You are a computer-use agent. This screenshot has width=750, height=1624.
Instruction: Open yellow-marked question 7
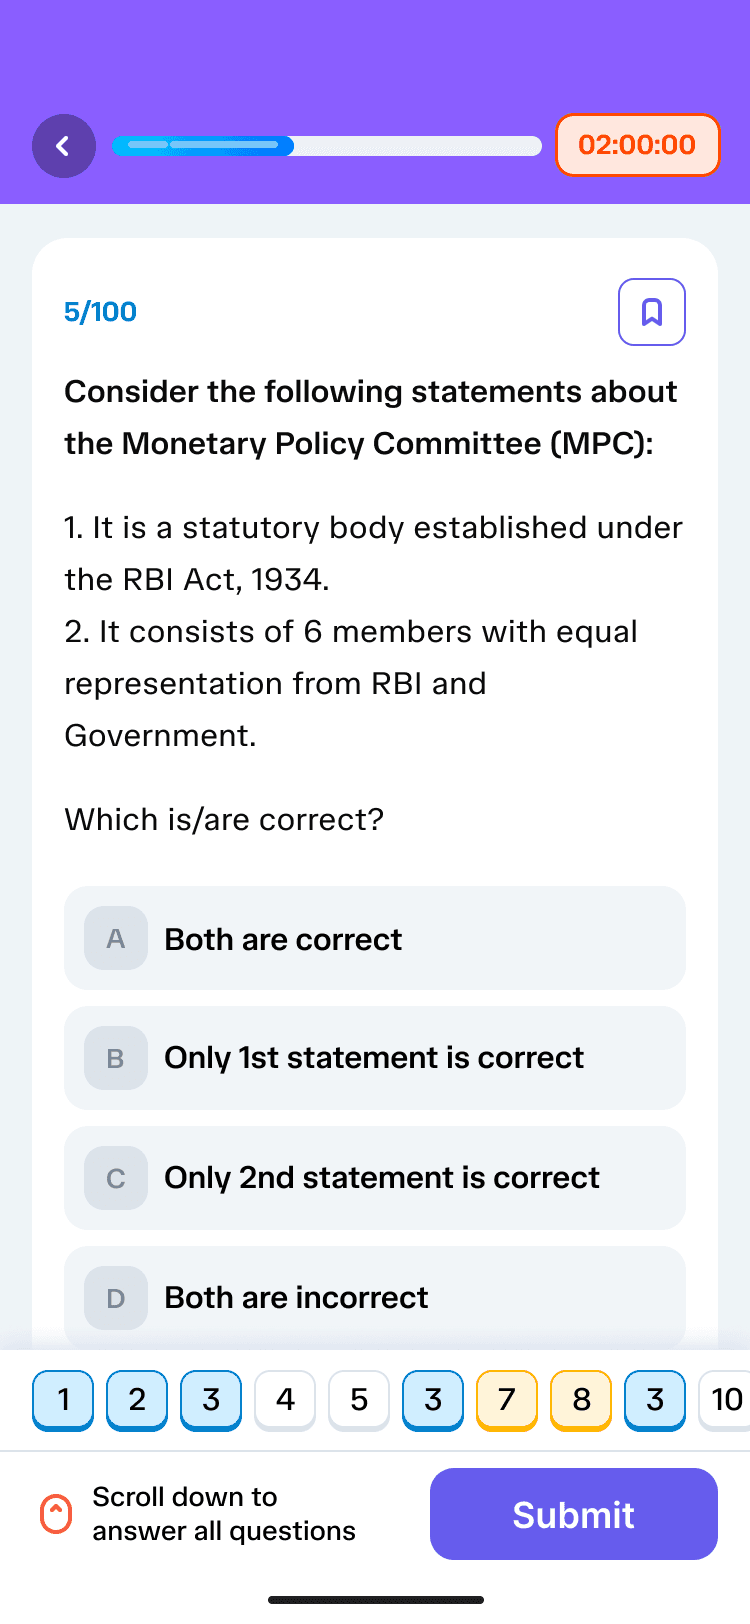507,1400
